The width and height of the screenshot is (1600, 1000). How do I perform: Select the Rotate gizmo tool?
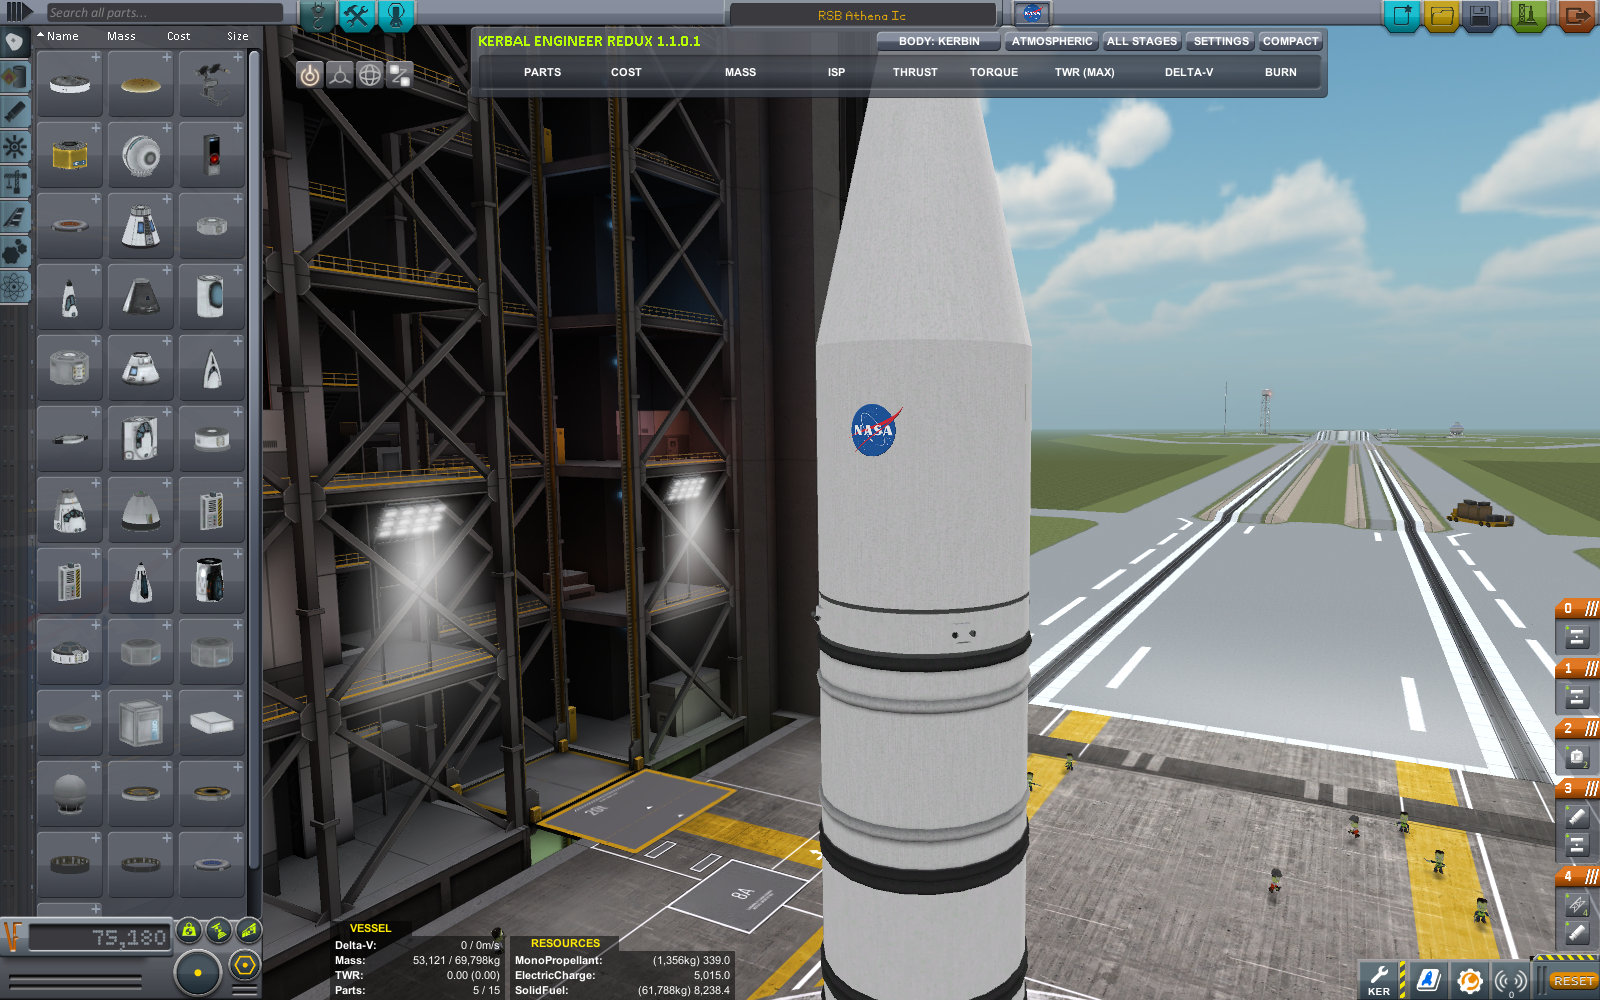point(370,75)
